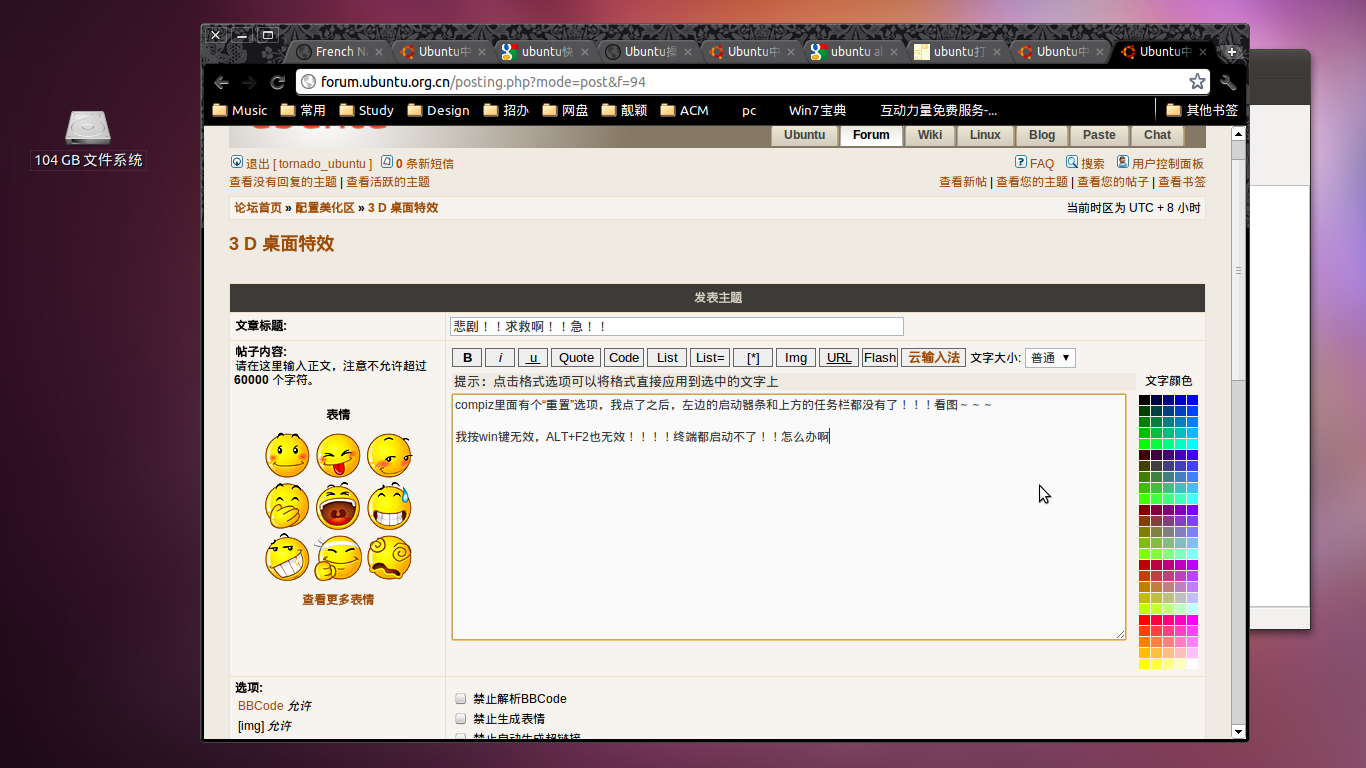Insert the toothy squint-eyed grin emoticon
Image resolution: width=1366 pixels, height=768 pixels.
click(287, 558)
